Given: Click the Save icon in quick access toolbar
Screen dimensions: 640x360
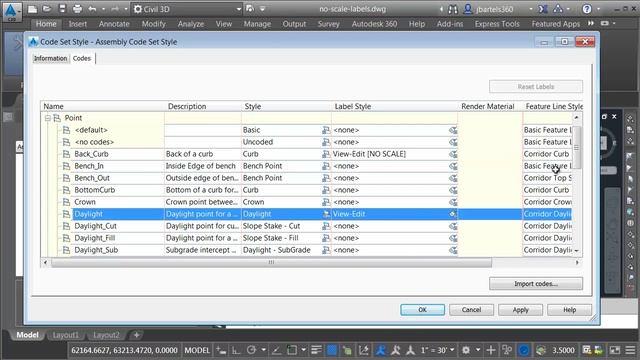Looking at the screenshot, I should 62,9.
